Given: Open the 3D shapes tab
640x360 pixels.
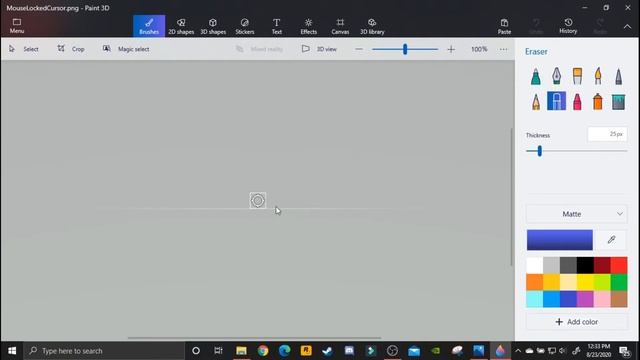Looking at the screenshot, I should pos(213,26).
